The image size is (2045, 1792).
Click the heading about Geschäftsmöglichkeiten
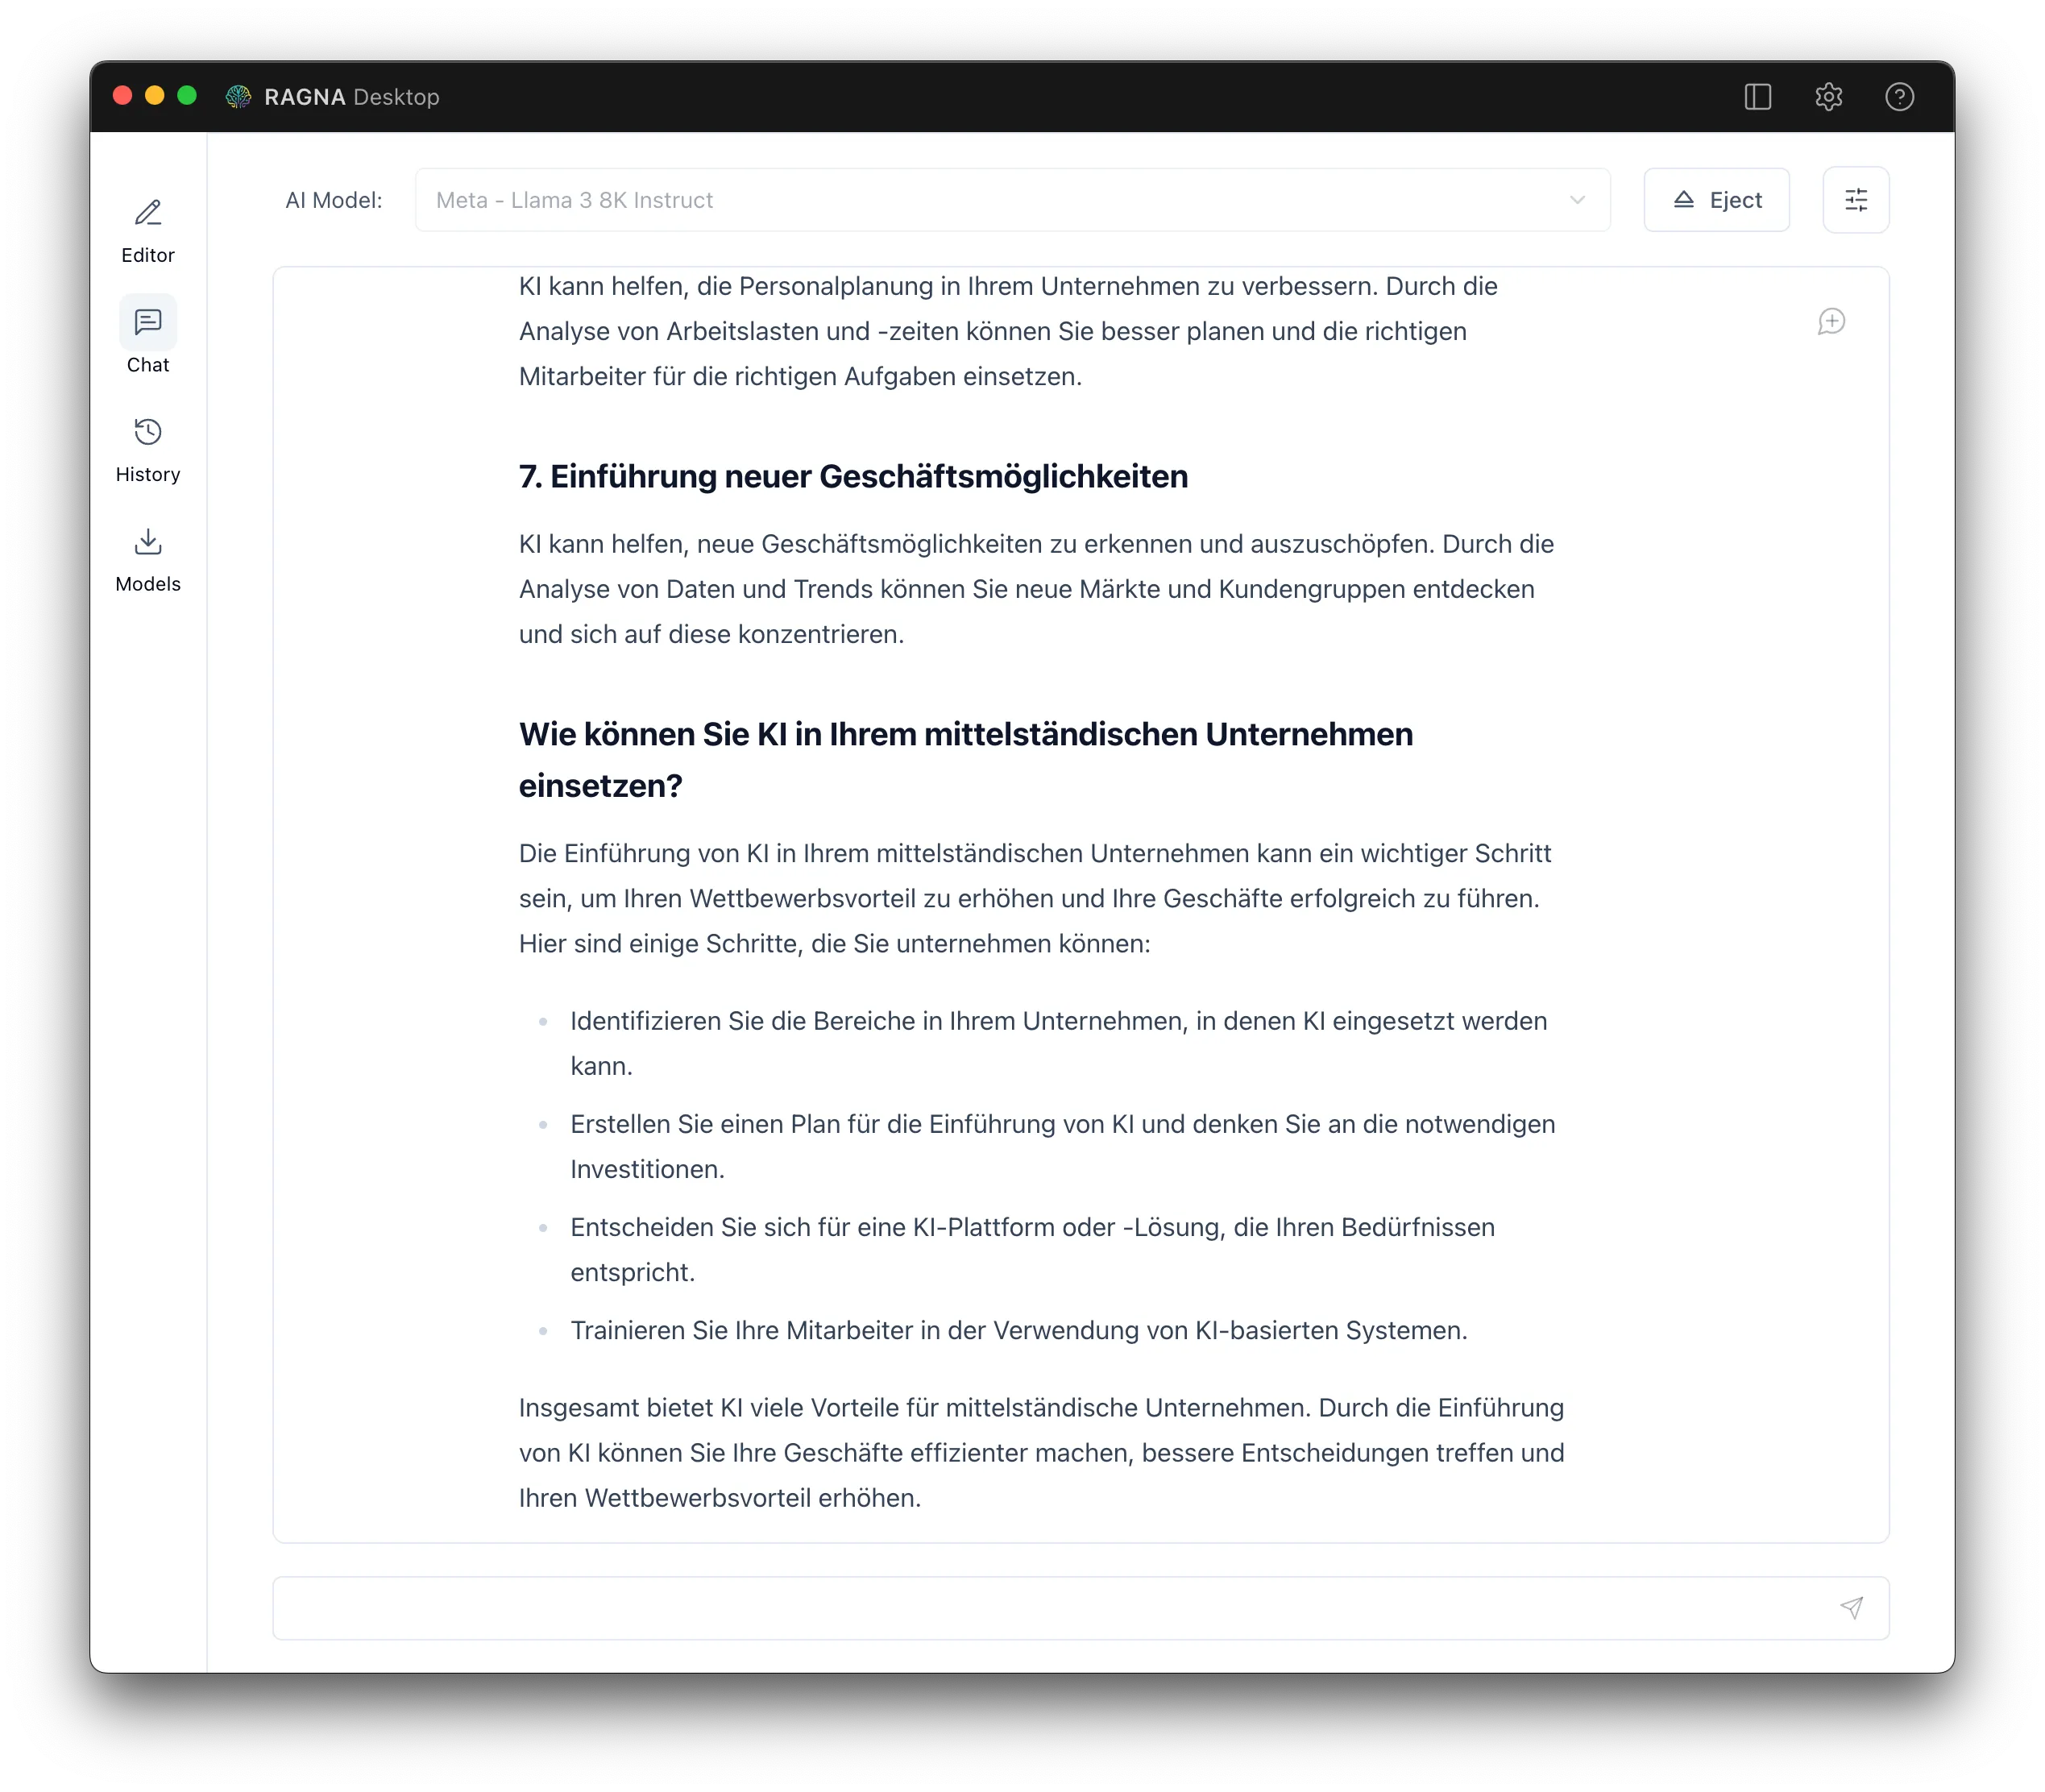point(853,477)
